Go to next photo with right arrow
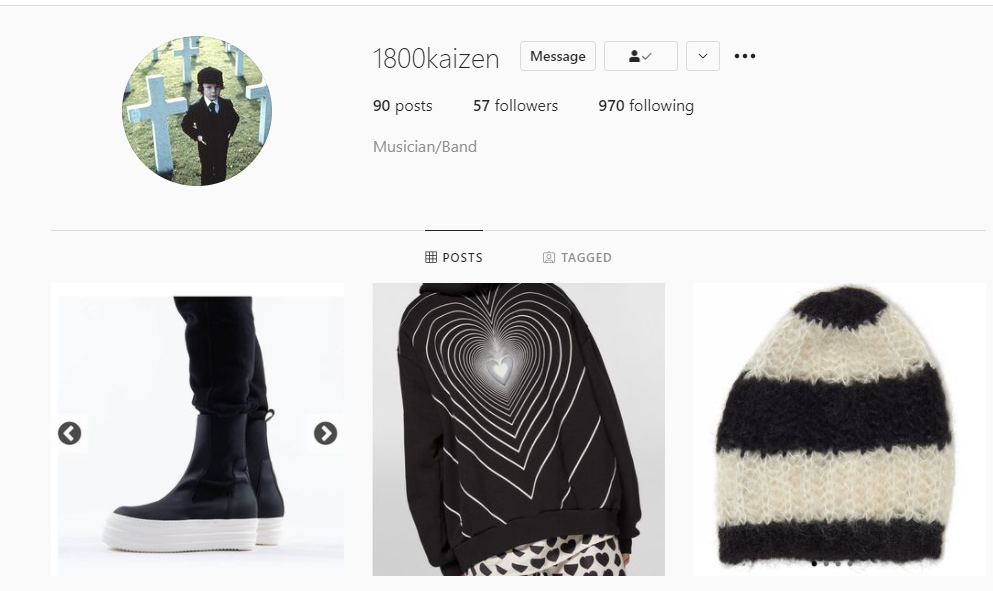The height and width of the screenshot is (591, 993). pyautogui.click(x=326, y=433)
